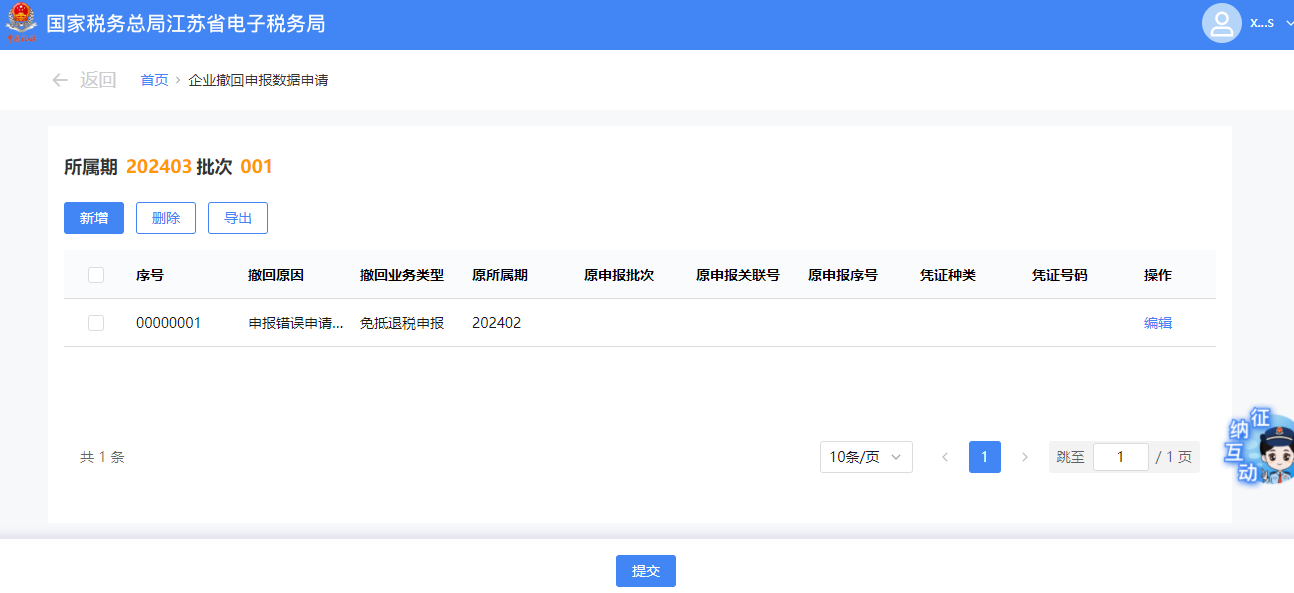
Task: Expand the 10条/页 page size dropdown
Action: click(x=866, y=457)
